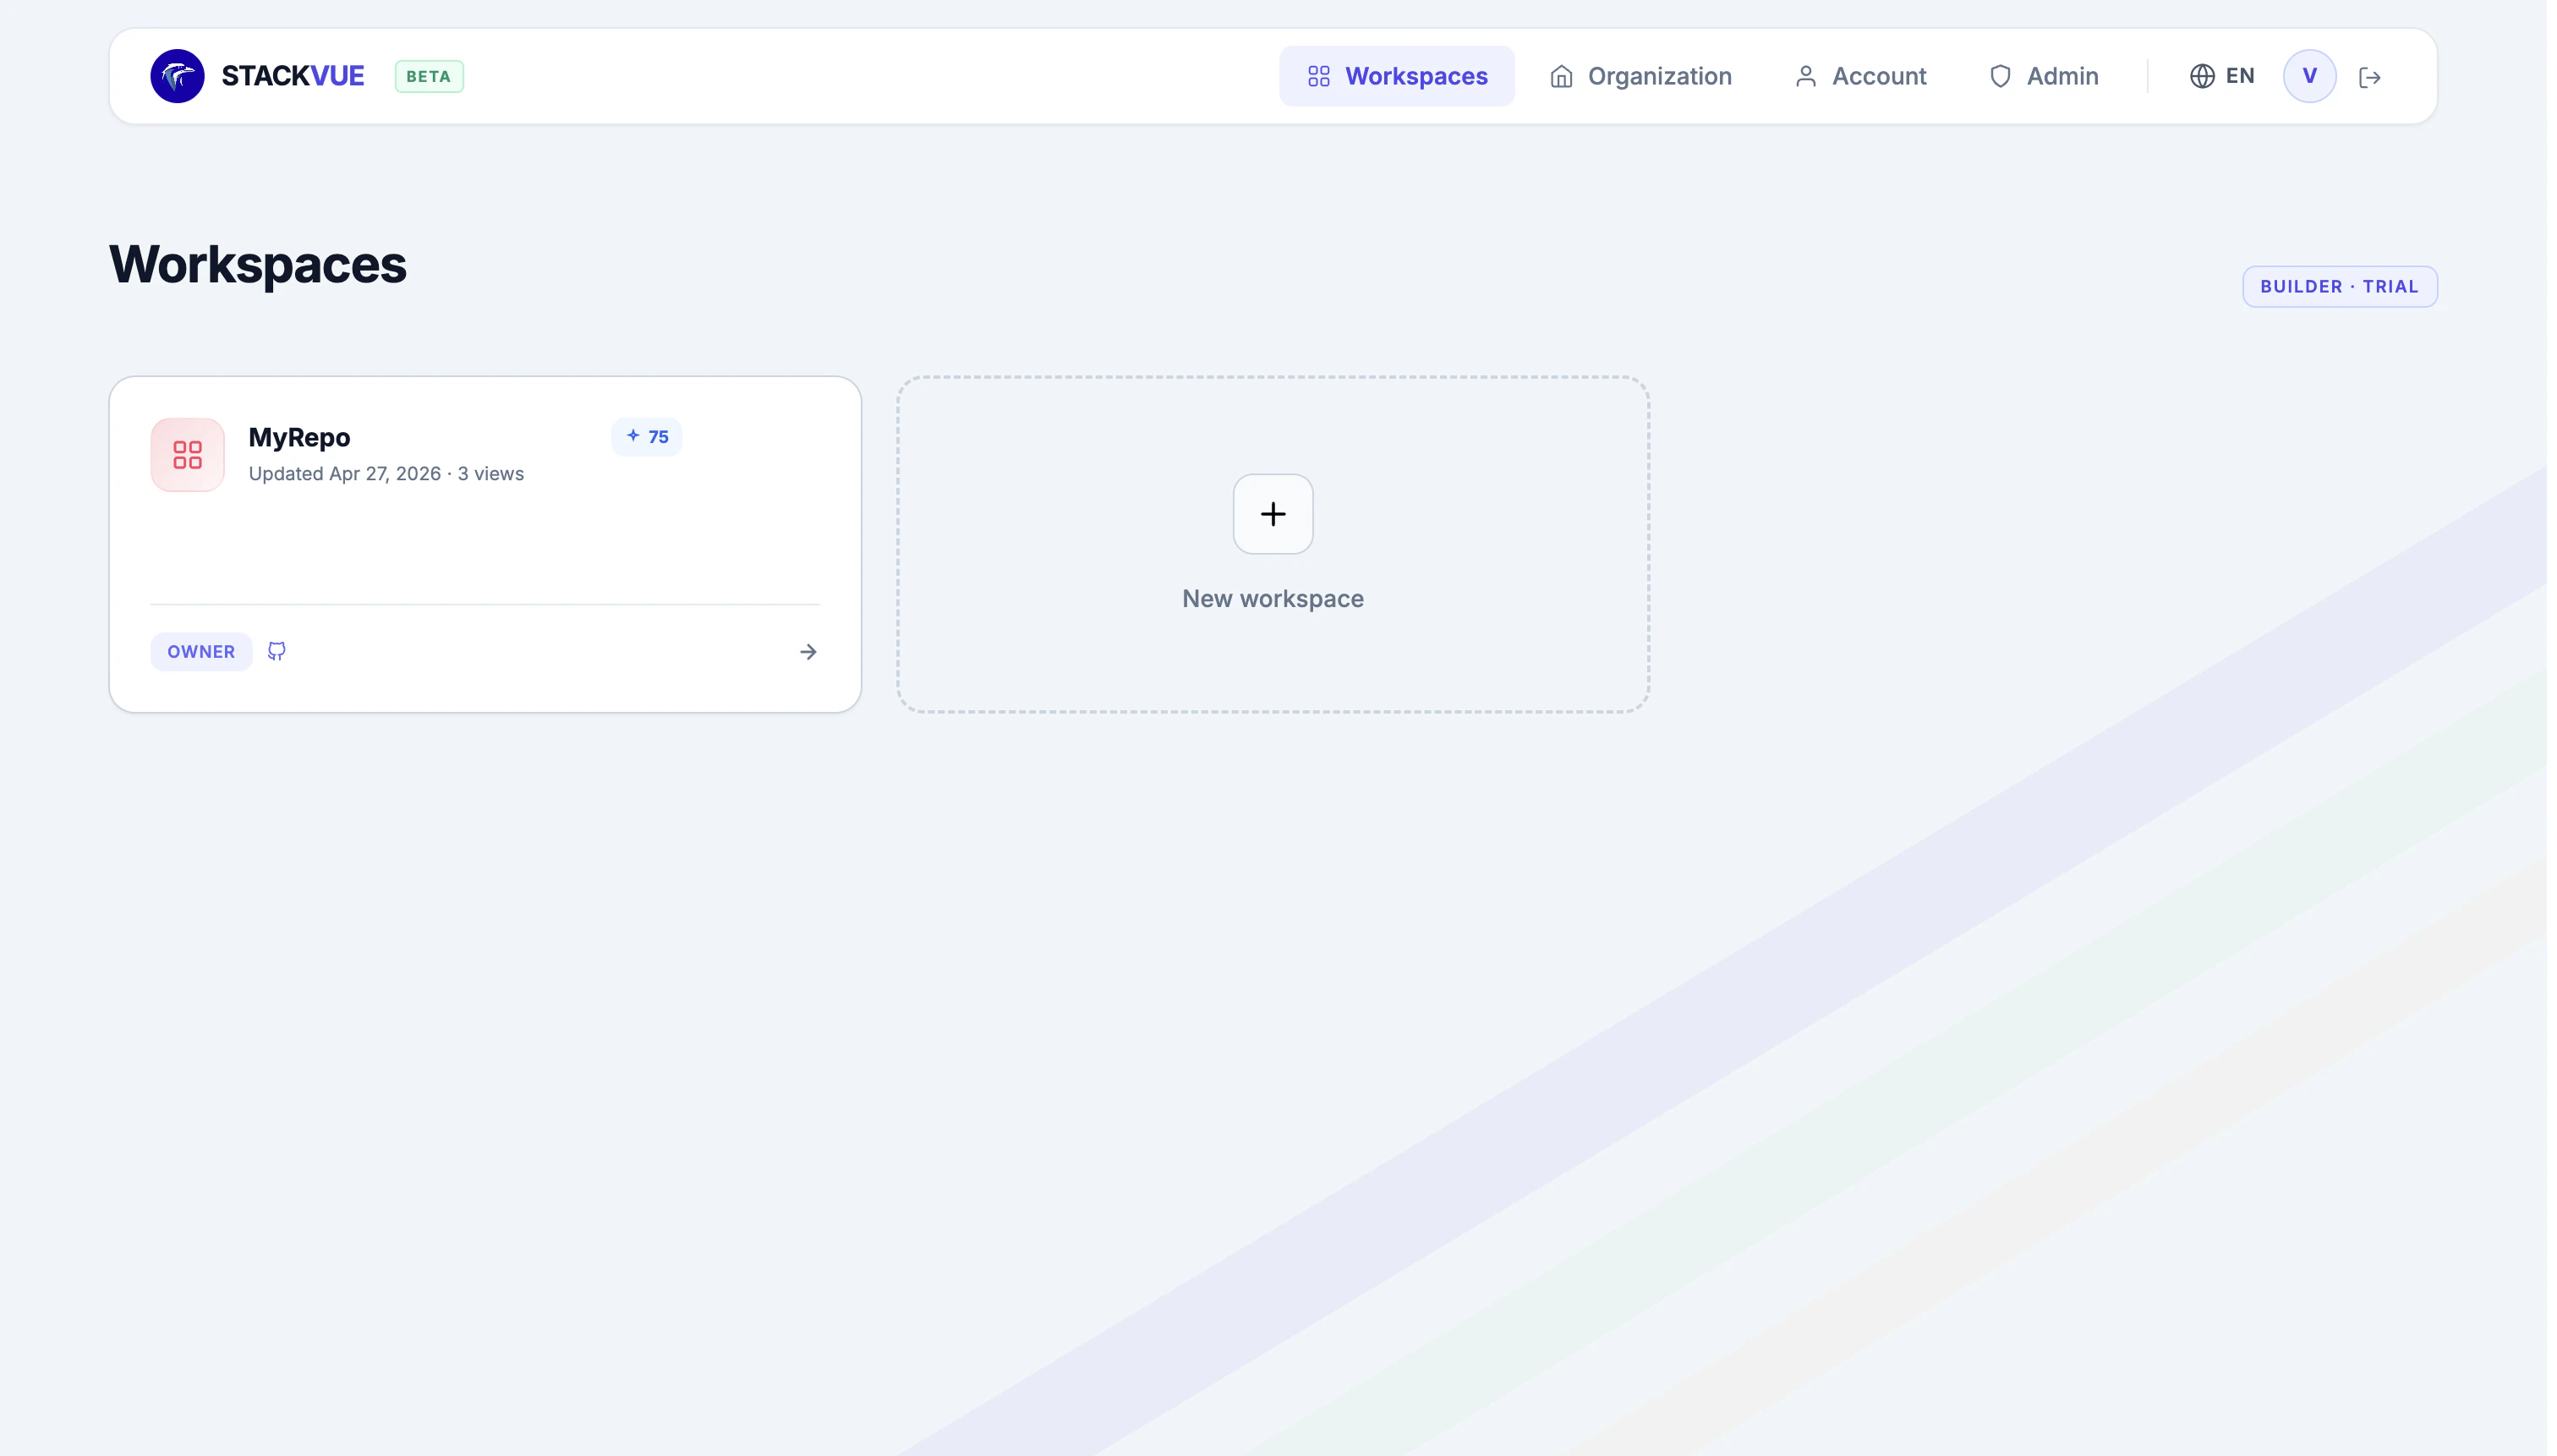Viewport: 2557px width, 1456px height.
Task: Click the New workspace label
Action: tap(1272, 598)
